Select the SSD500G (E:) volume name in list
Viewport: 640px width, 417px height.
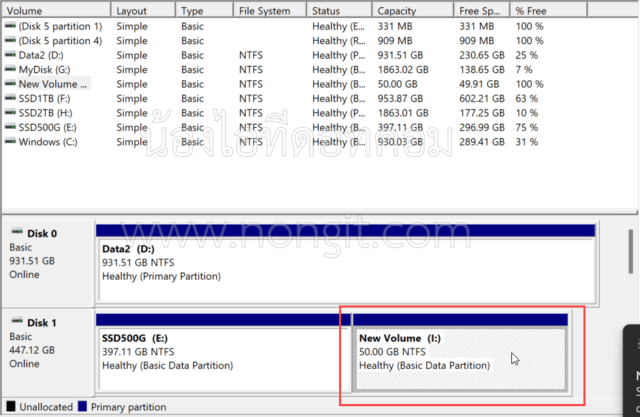[x=47, y=127]
